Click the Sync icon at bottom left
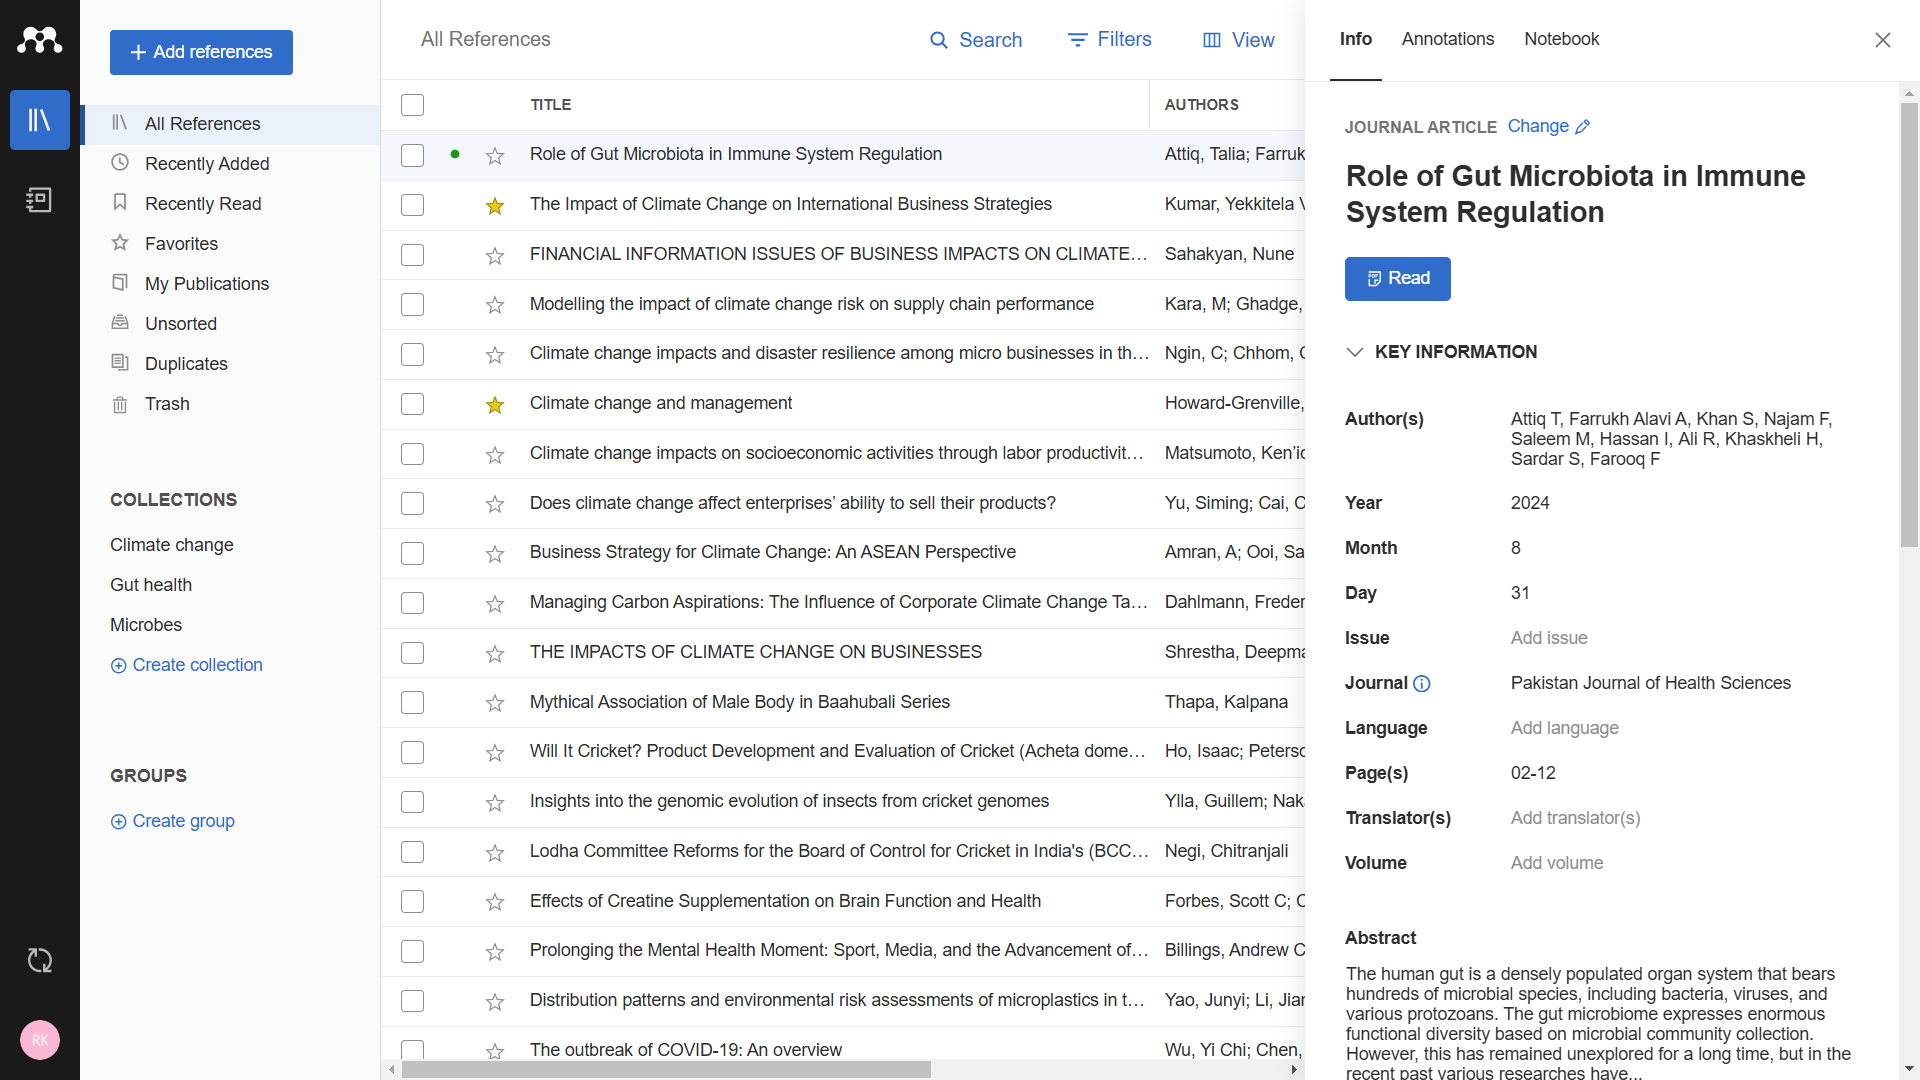The height and width of the screenshot is (1080, 1920). pos(39,961)
